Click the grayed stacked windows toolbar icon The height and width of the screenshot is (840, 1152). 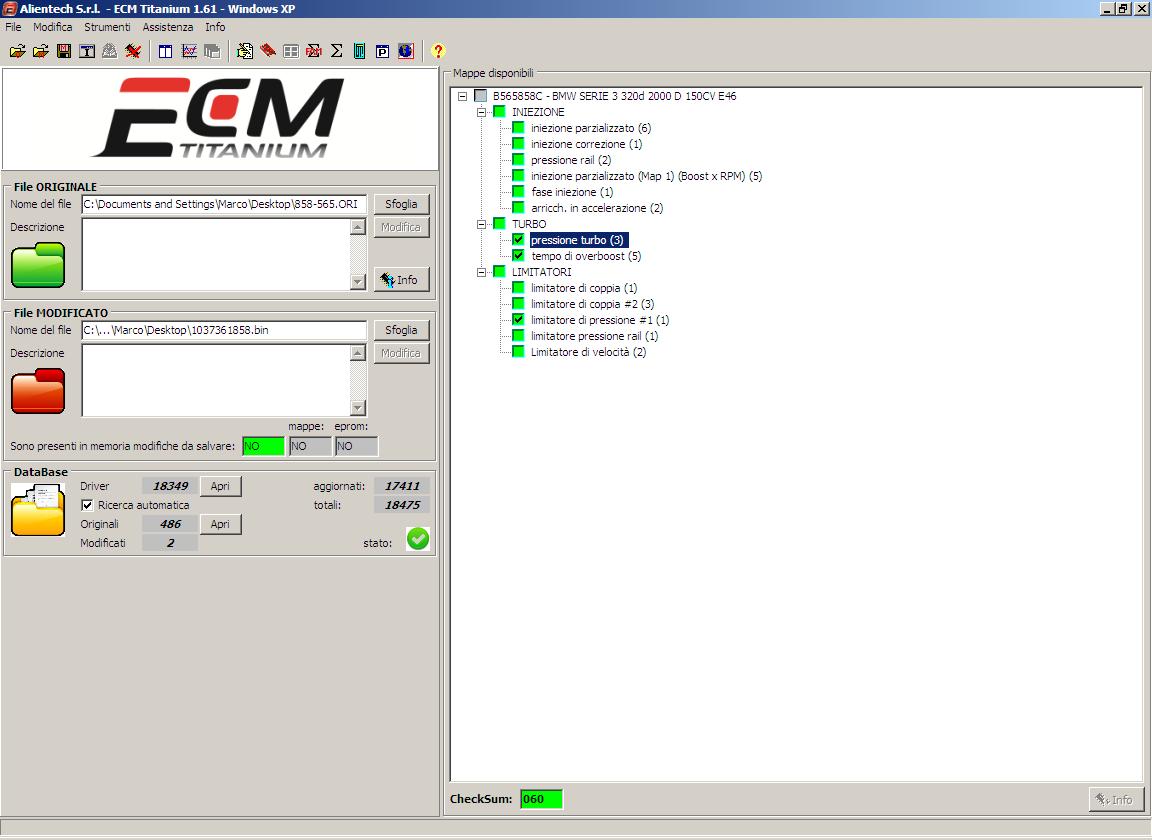(x=212, y=51)
